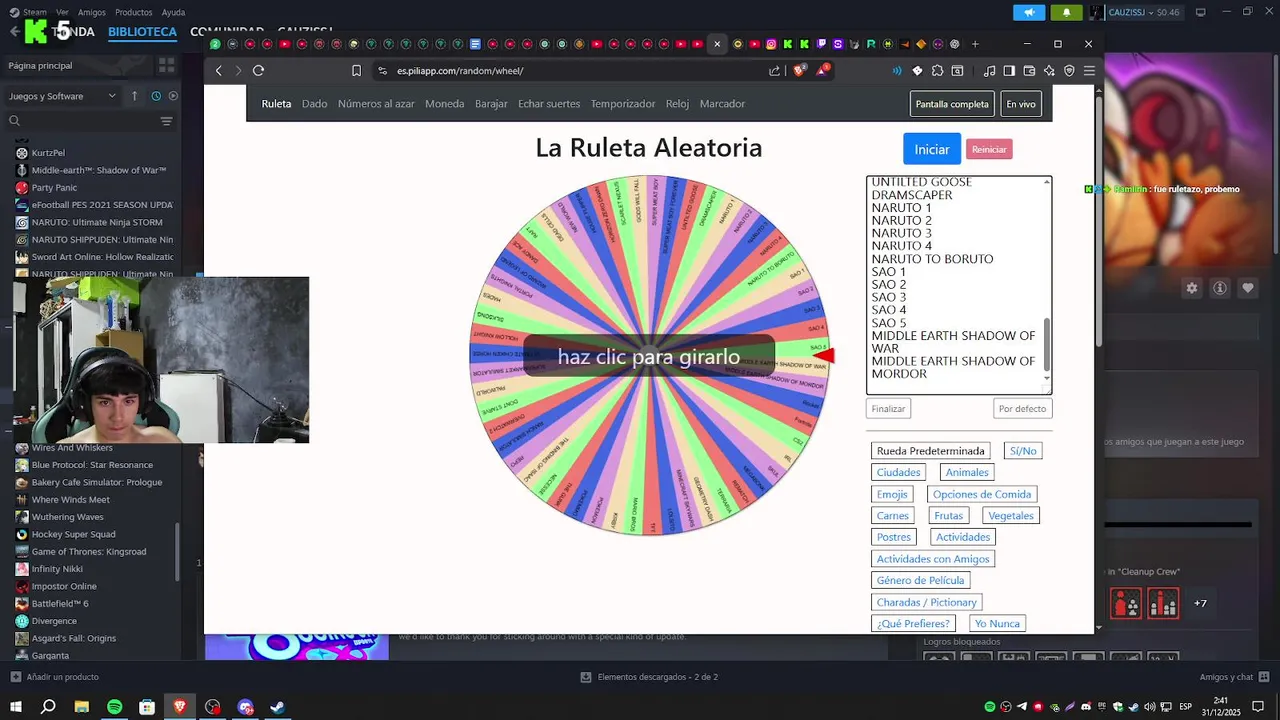1280x720 pixels.
Task: Toggle ready-to-play filter in Steam library
Action: (x=173, y=96)
